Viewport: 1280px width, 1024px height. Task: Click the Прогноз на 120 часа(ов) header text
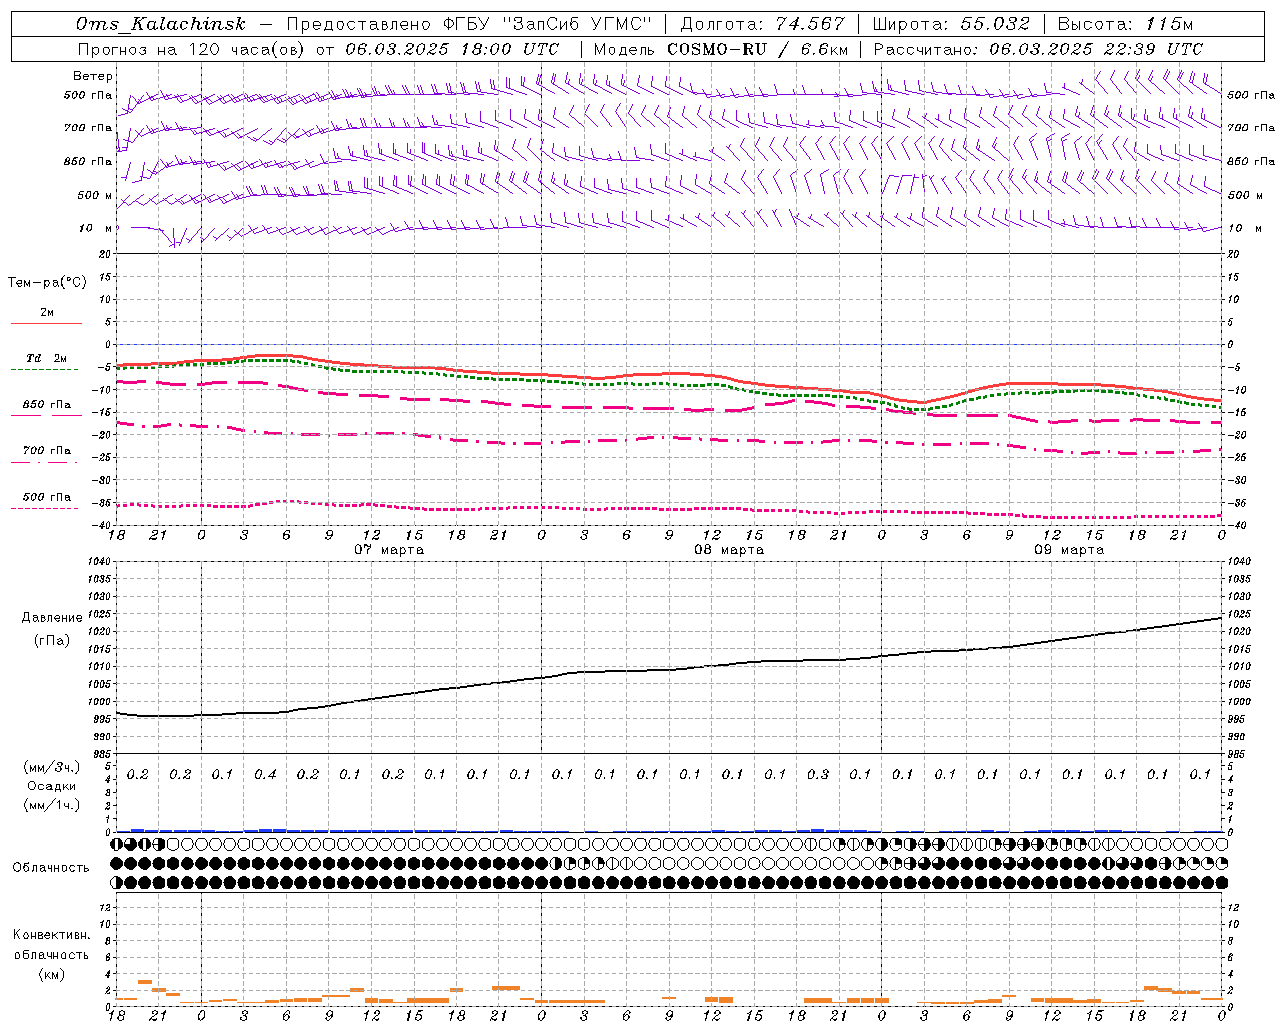(x=194, y=49)
